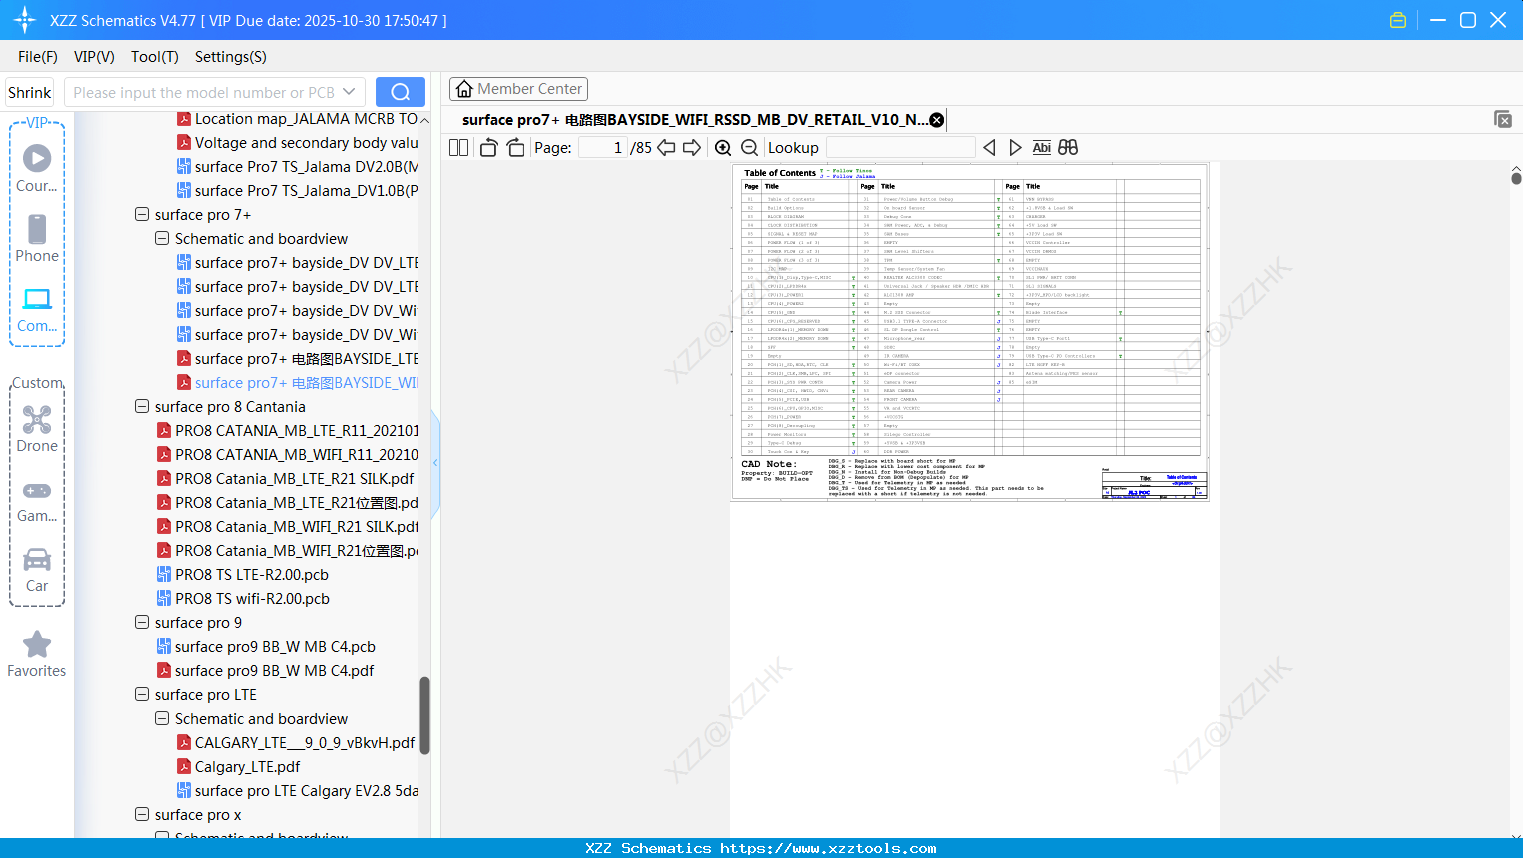Open PRO8 Catania_MB_WIFI_R21 SILK.pdf

287,526
